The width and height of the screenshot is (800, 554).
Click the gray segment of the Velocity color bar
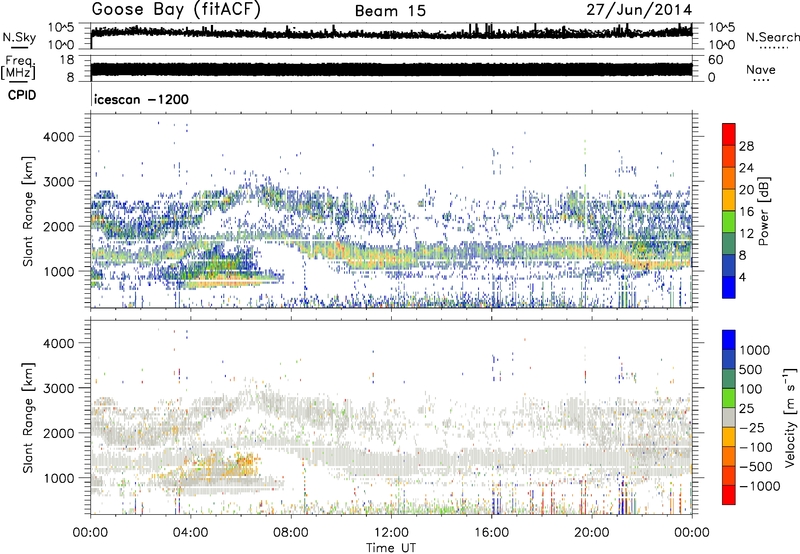coord(729,417)
